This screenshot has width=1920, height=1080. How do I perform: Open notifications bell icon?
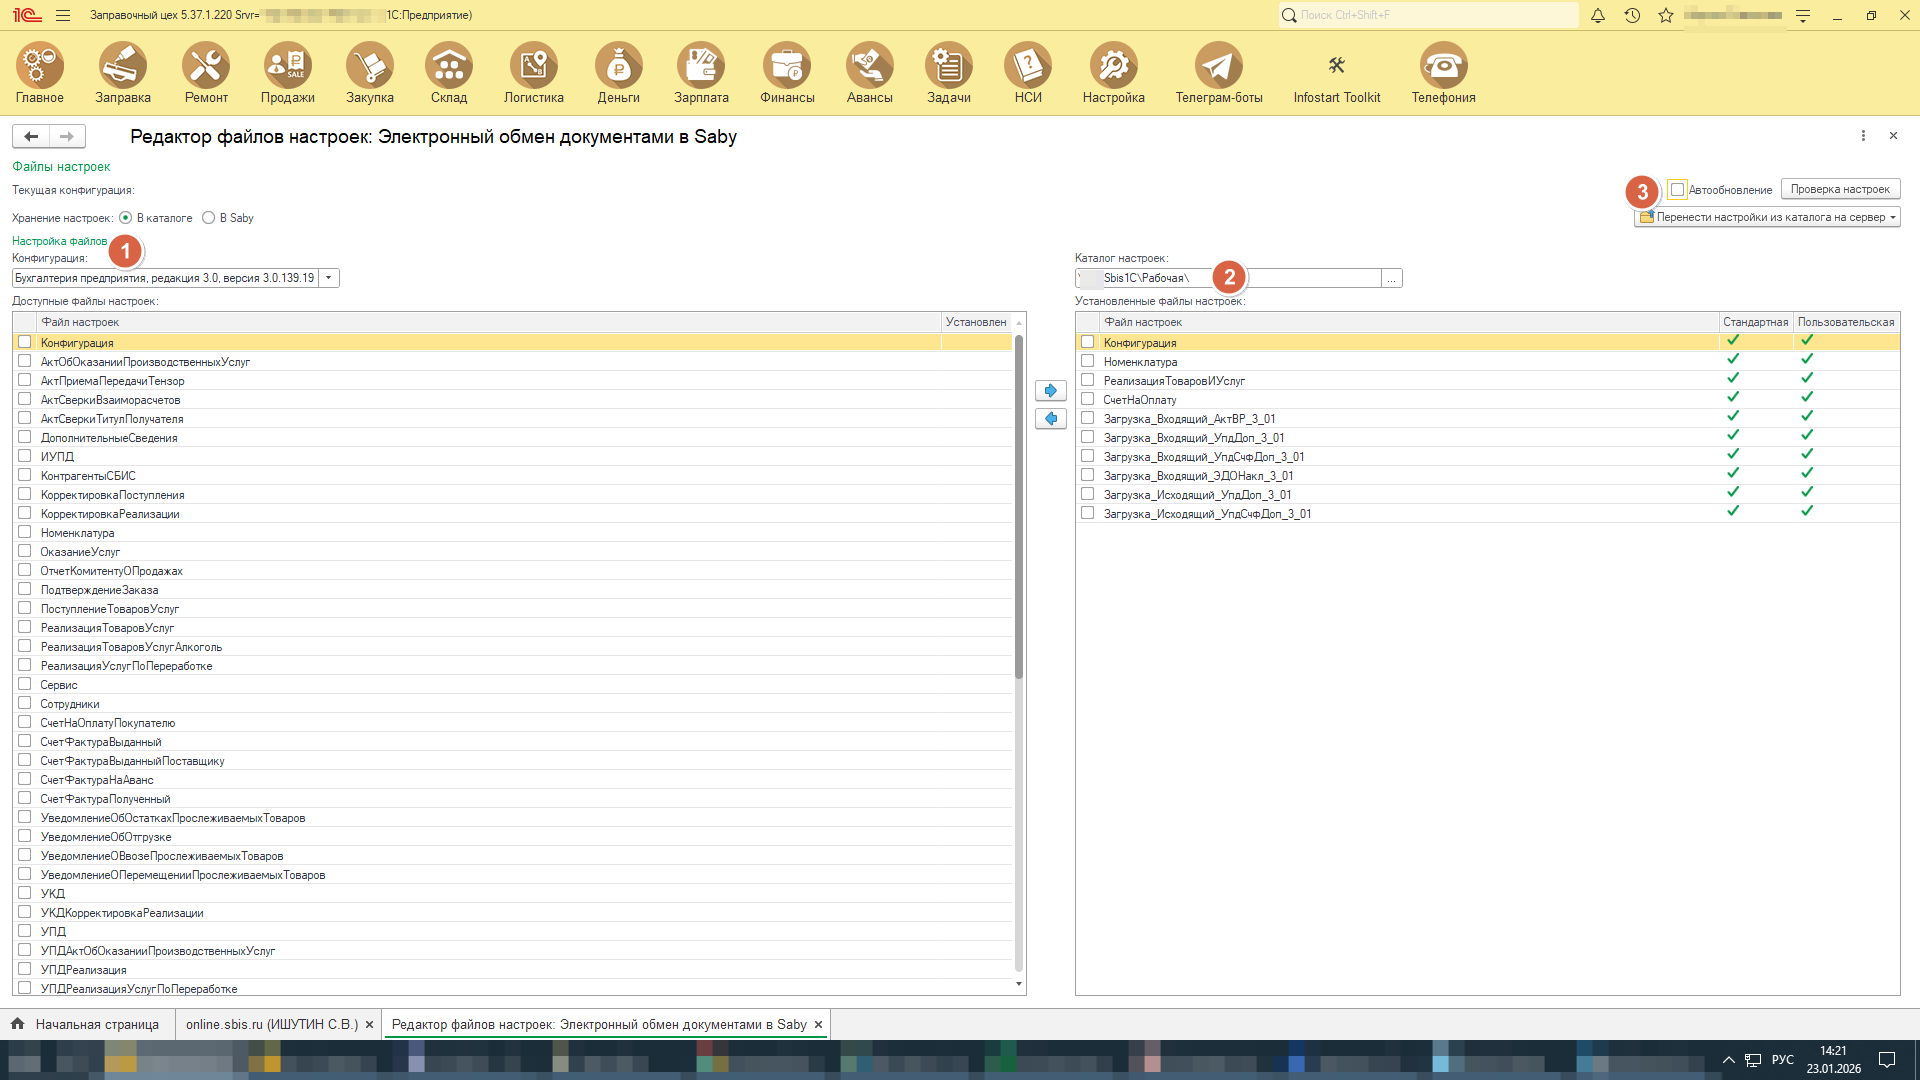click(1598, 15)
